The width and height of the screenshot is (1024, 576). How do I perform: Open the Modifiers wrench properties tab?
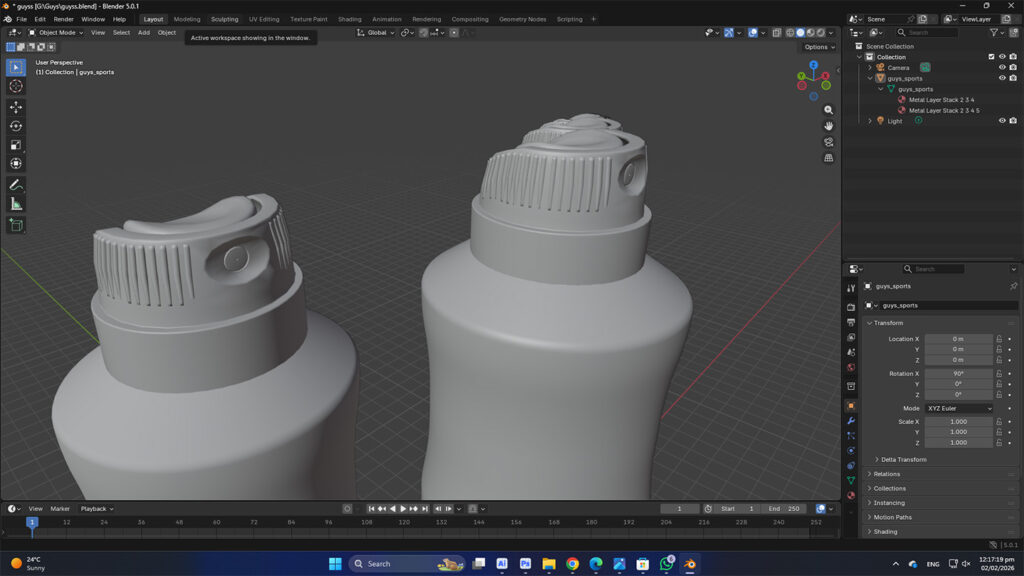(851, 421)
